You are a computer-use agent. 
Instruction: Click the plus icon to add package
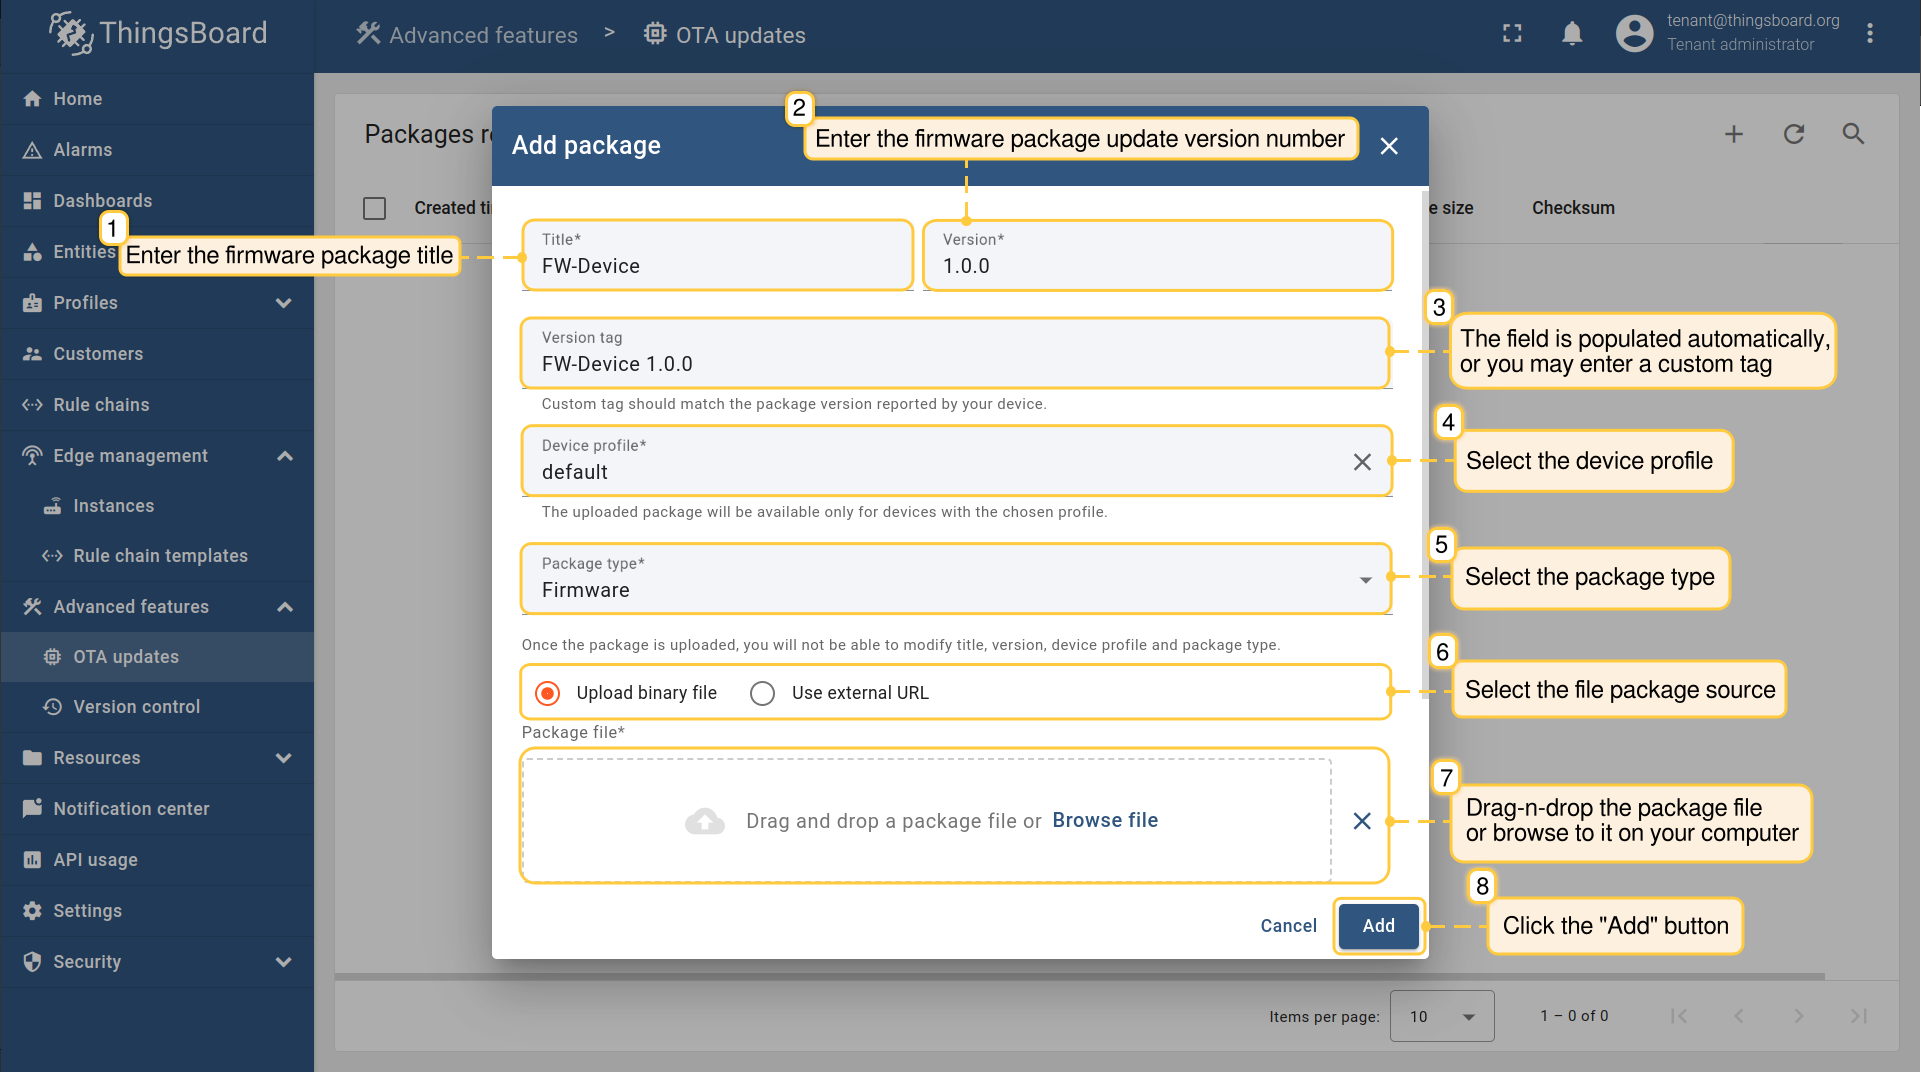(1734, 134)
